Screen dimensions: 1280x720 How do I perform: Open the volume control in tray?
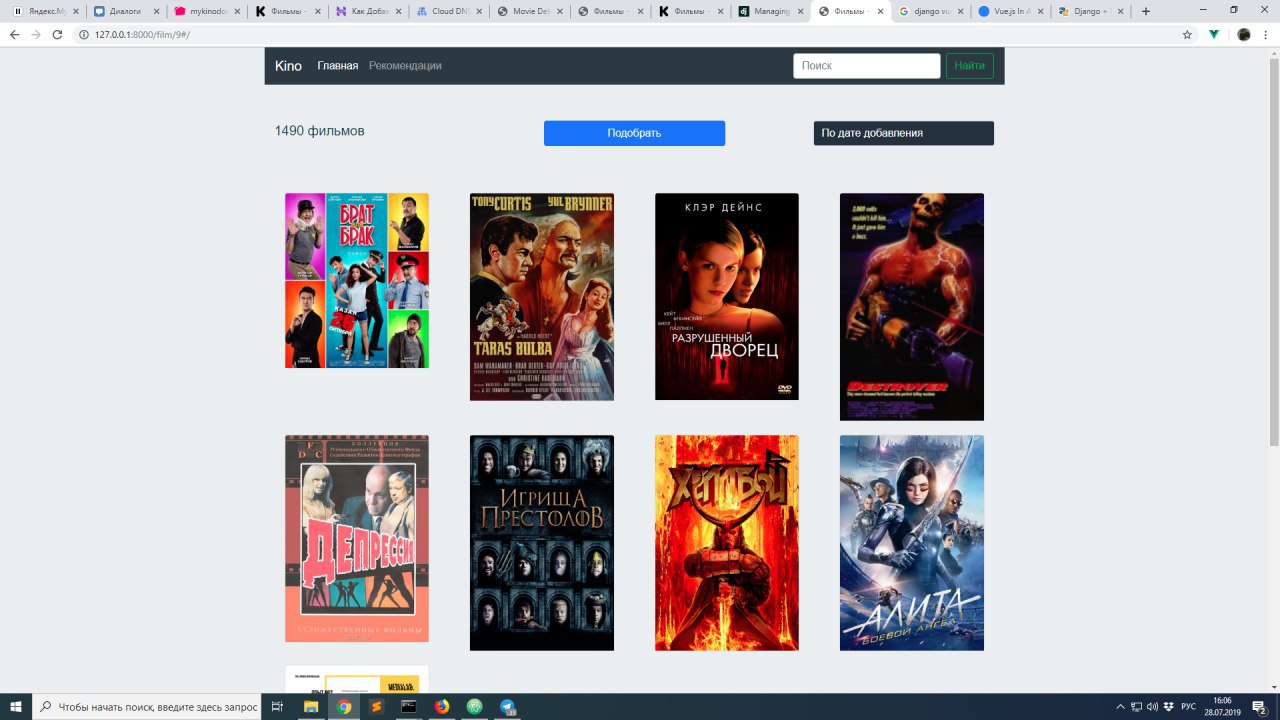click(x=1152, y=706)
